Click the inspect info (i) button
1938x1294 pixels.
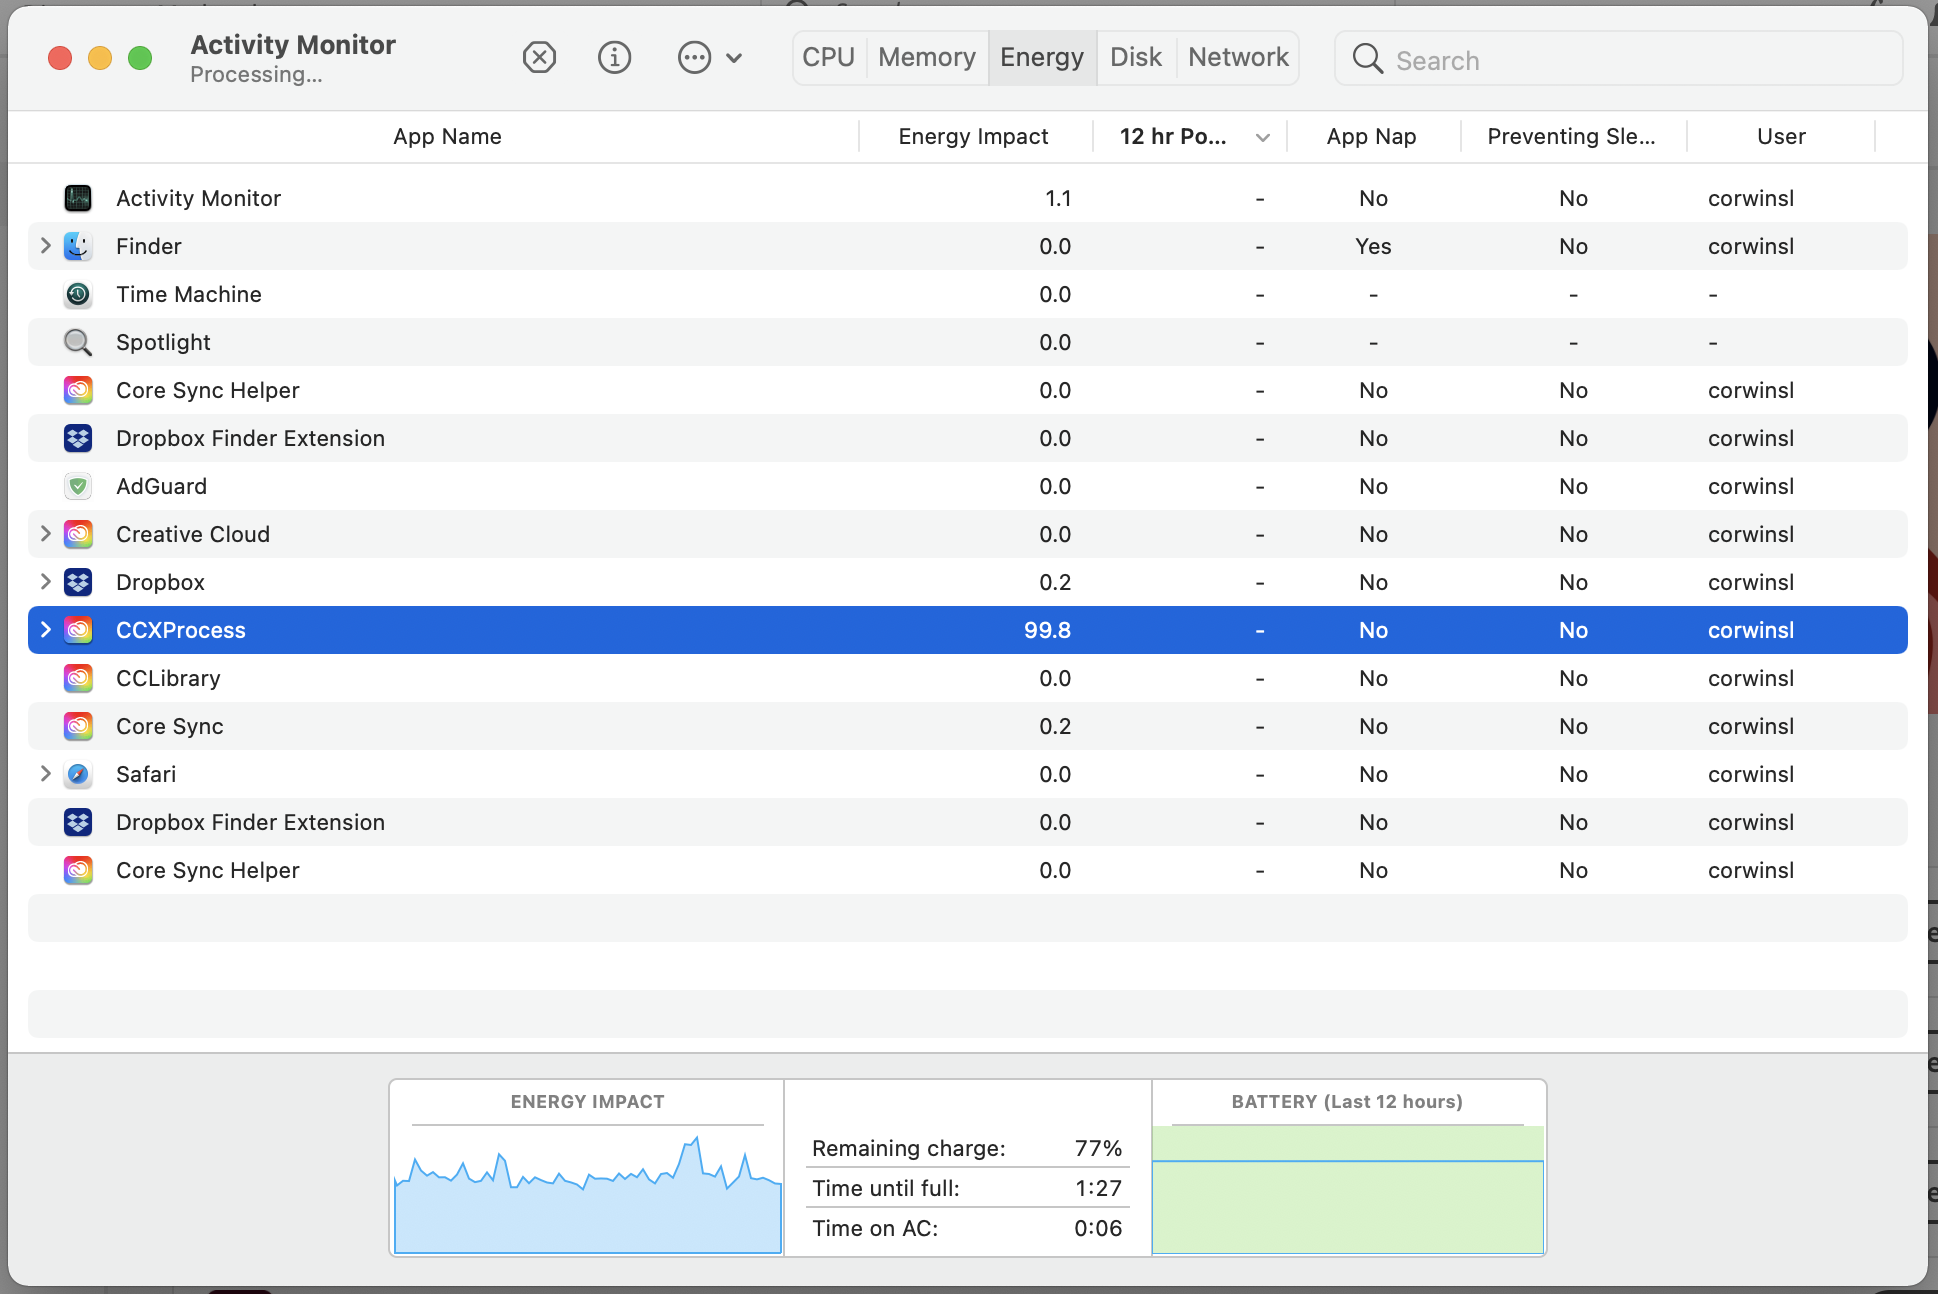pyautogui.click(x=614, y=57)
